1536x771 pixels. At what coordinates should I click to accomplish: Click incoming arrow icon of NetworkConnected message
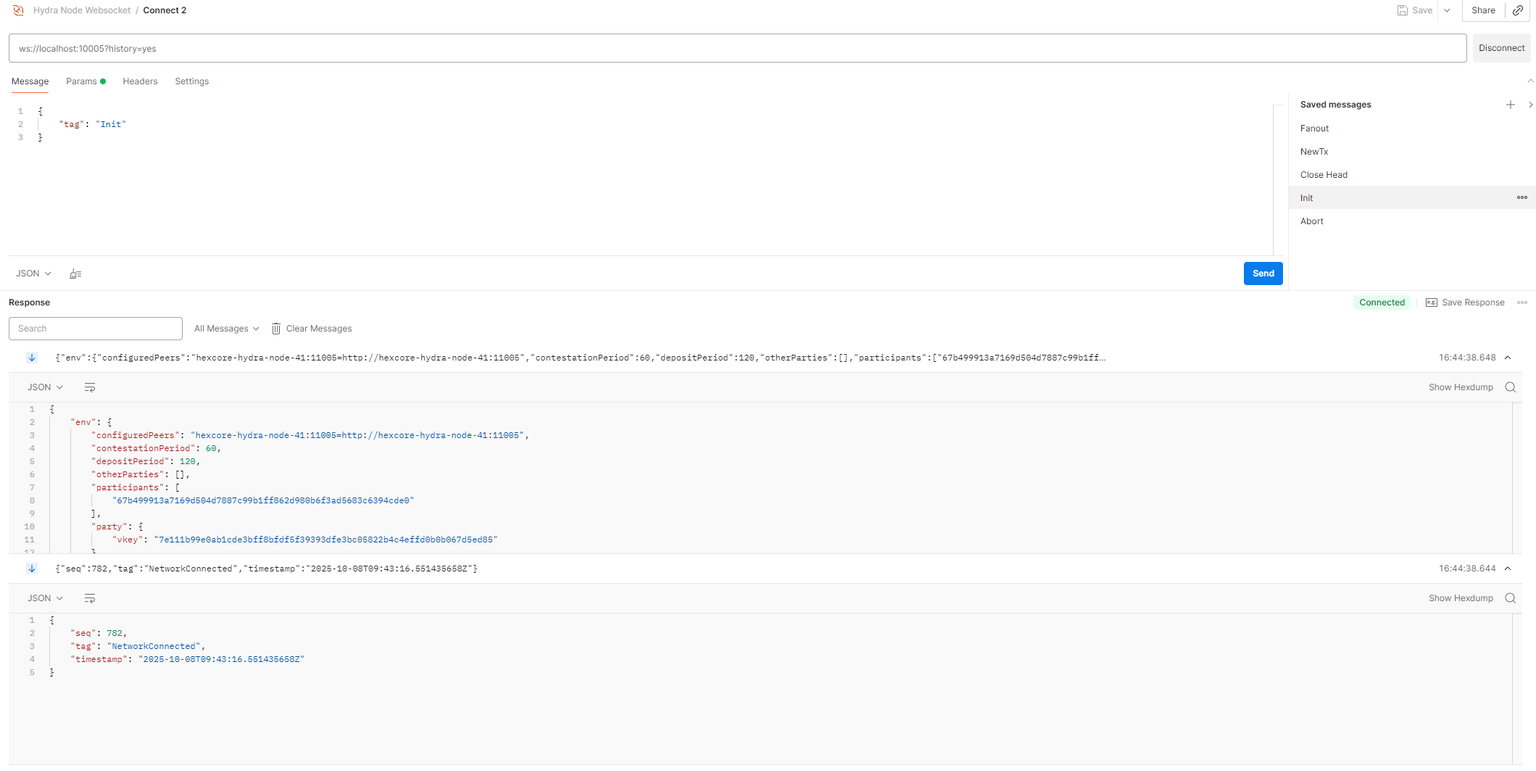point(32,568)
